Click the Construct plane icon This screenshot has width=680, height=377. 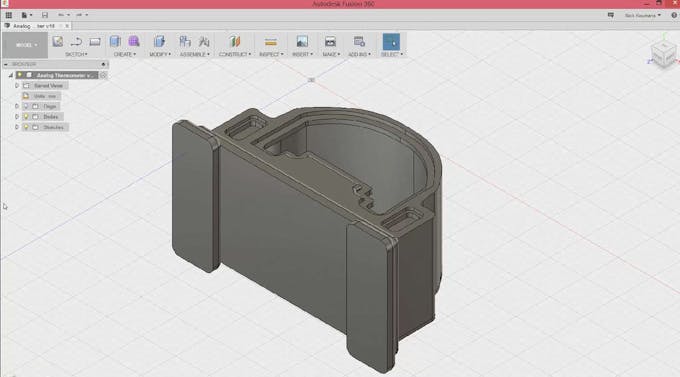pyautogui.click(x=235, y=42)
